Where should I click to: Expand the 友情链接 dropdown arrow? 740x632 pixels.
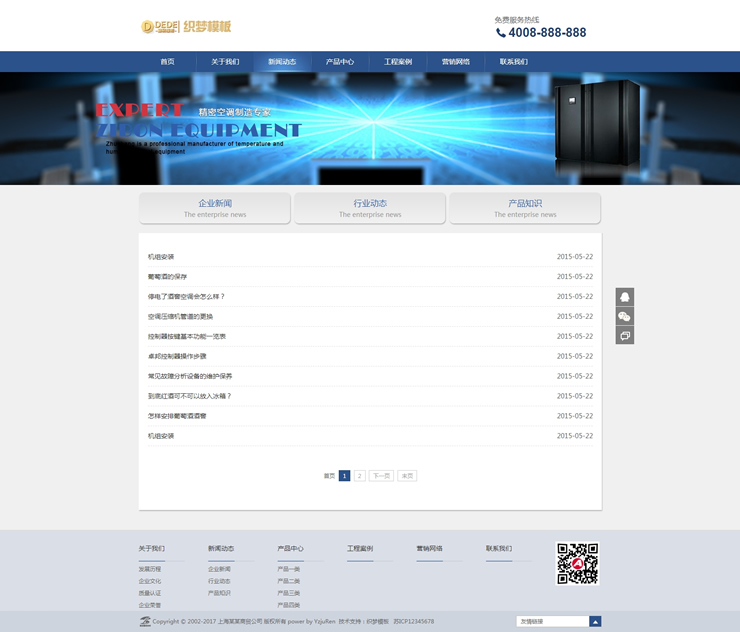[x=595, y=621]
